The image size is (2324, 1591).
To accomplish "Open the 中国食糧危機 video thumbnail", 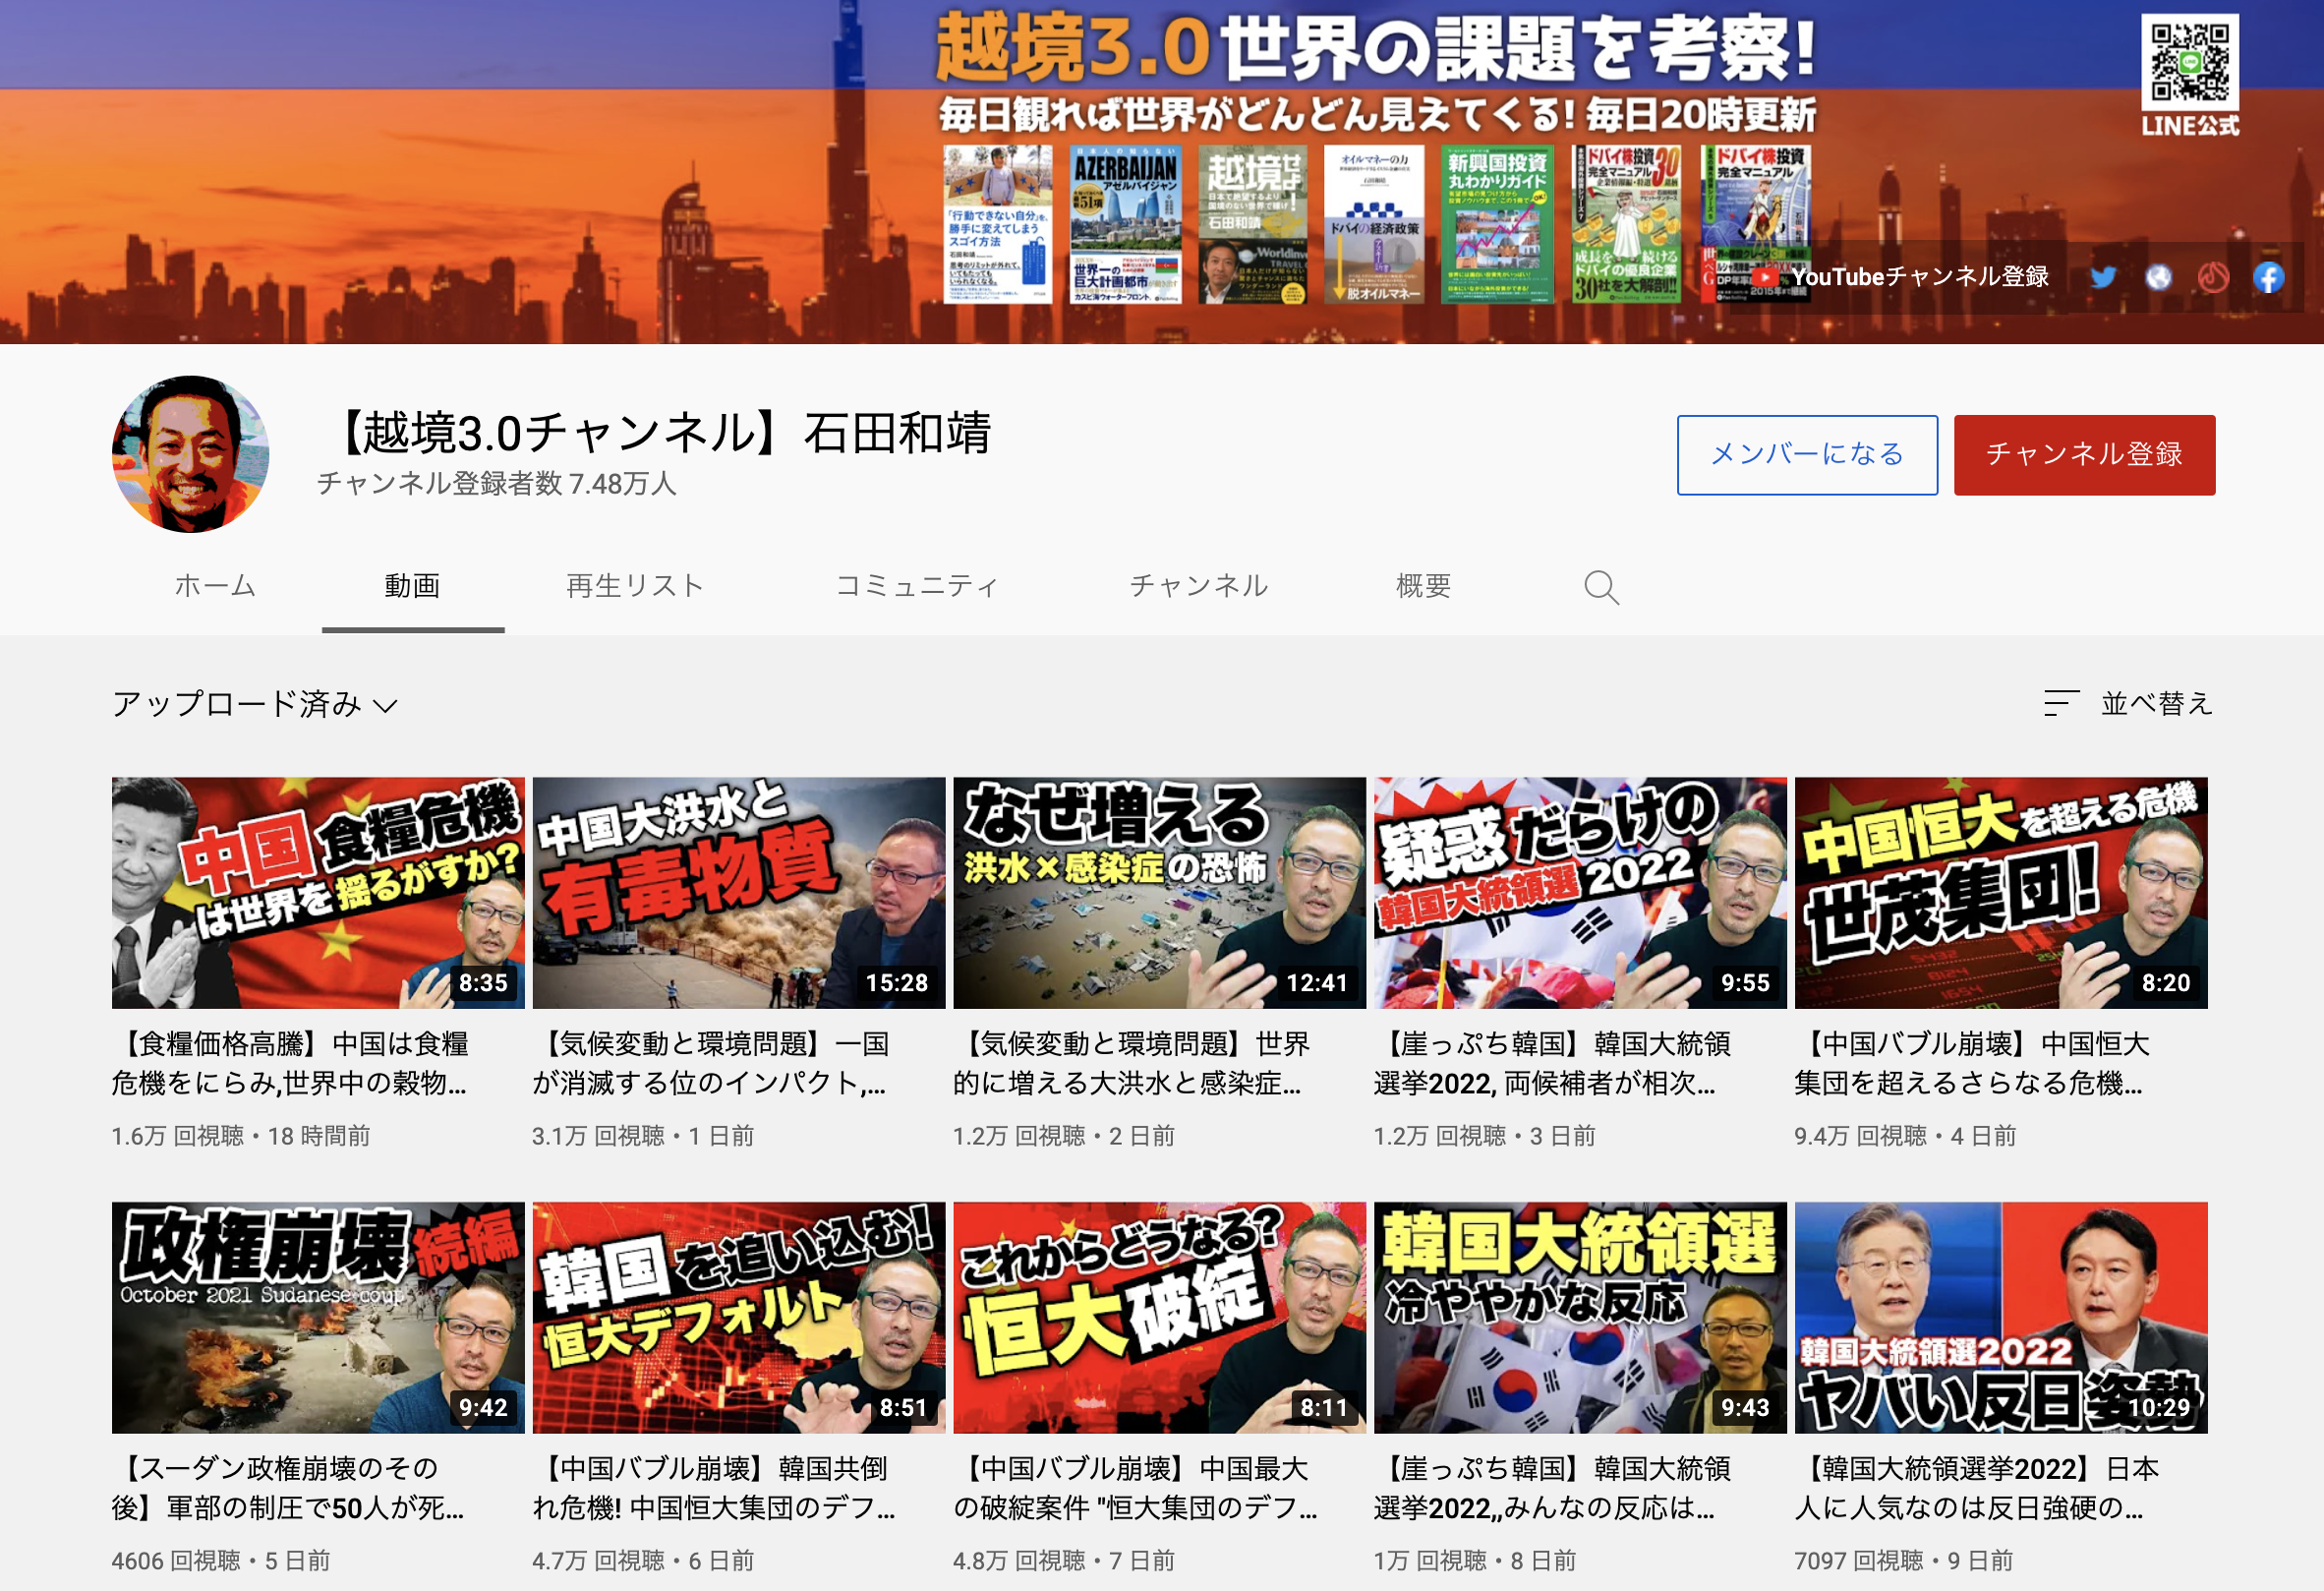I will [318, 892].
